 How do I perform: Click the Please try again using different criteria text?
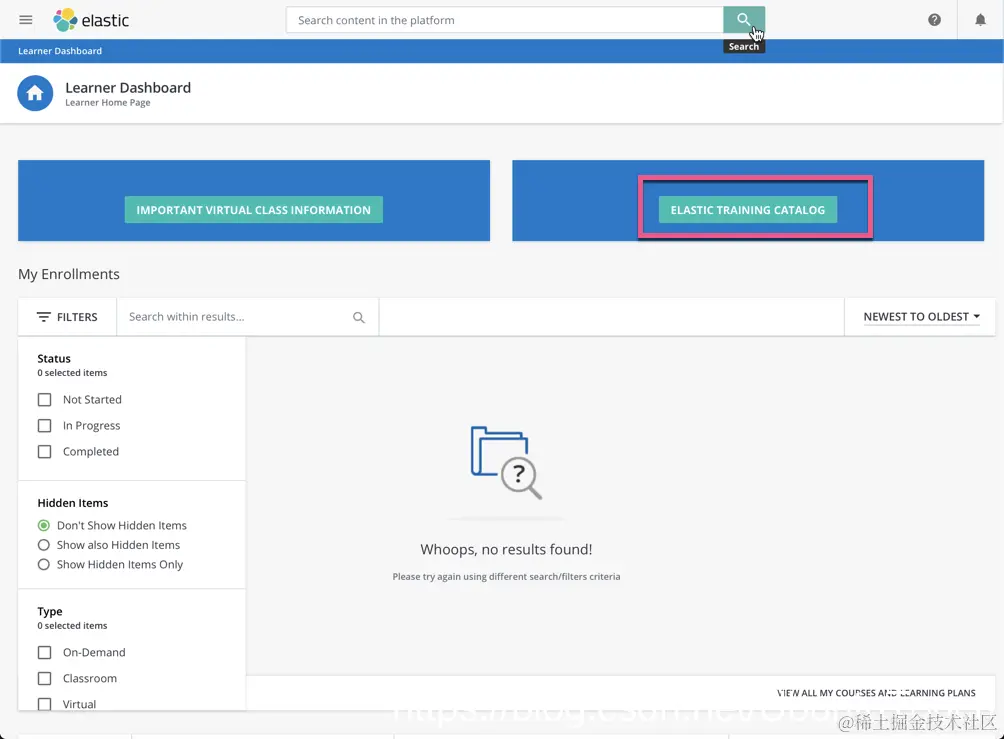click(506, 576)
